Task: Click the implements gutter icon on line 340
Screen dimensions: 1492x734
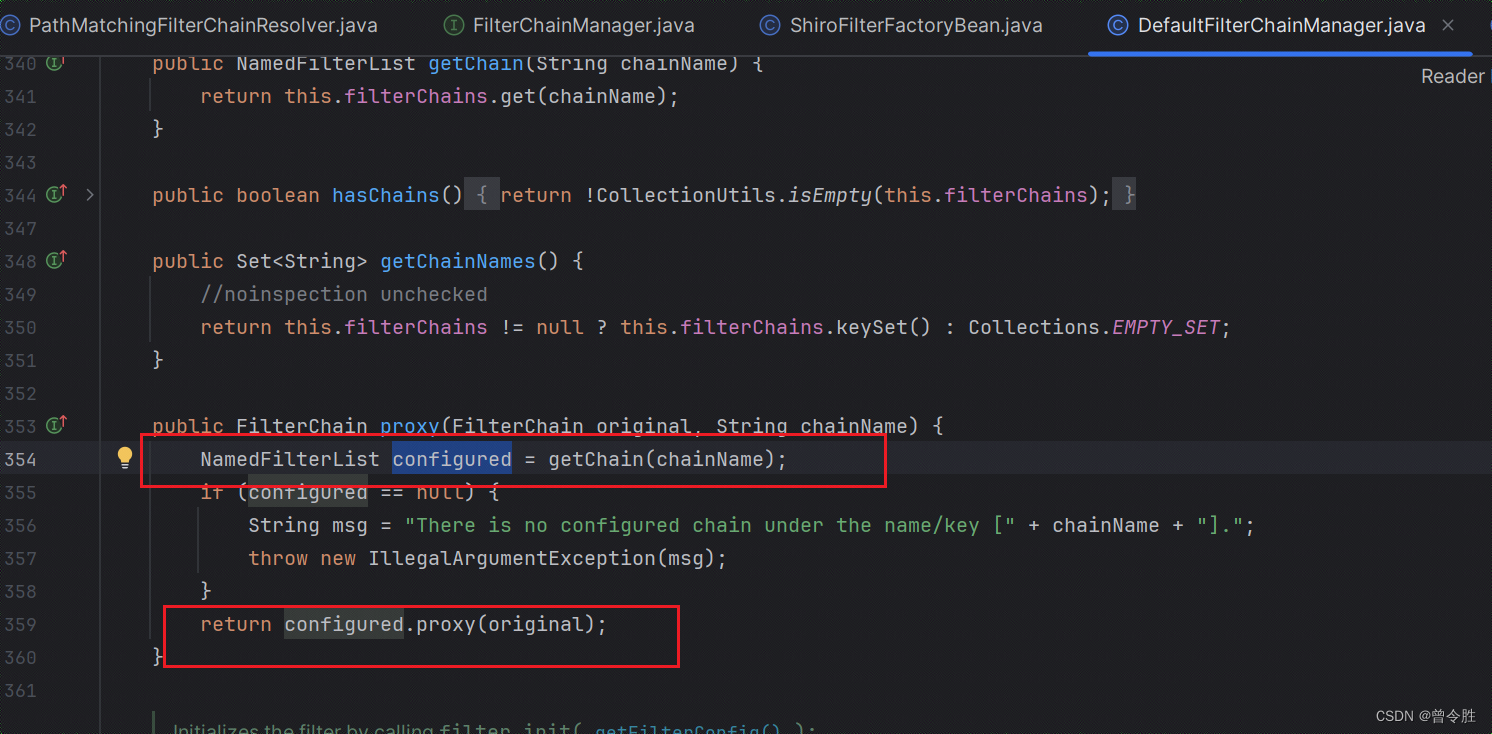Action: (57, 63)
